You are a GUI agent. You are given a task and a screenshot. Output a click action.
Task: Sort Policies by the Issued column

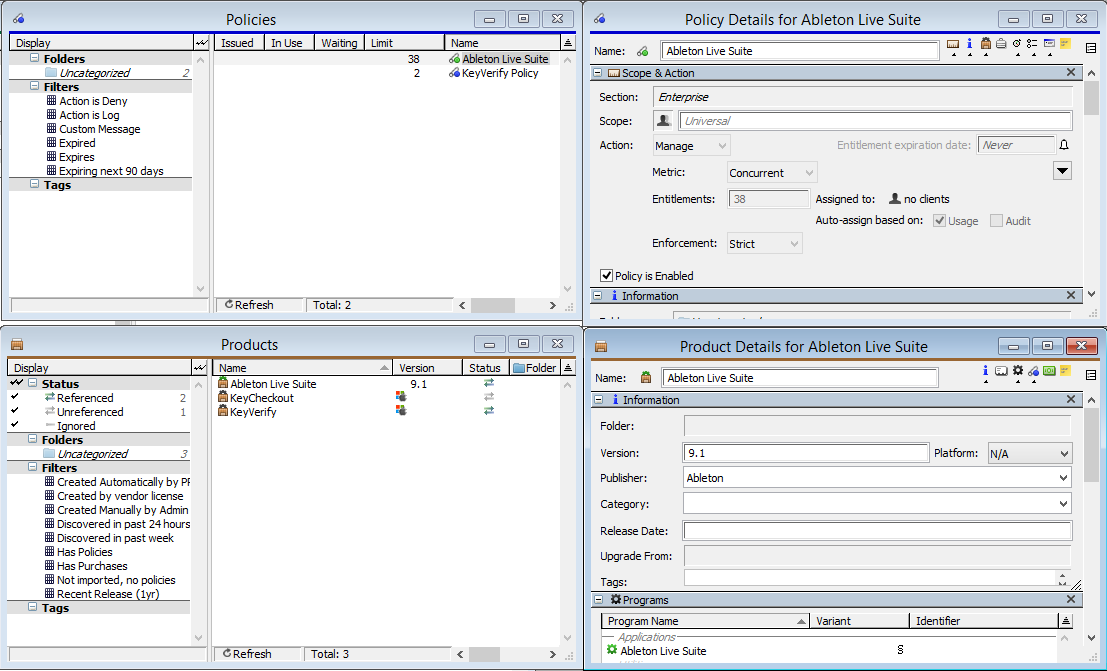pyautogui.click(x=239, y=42)
